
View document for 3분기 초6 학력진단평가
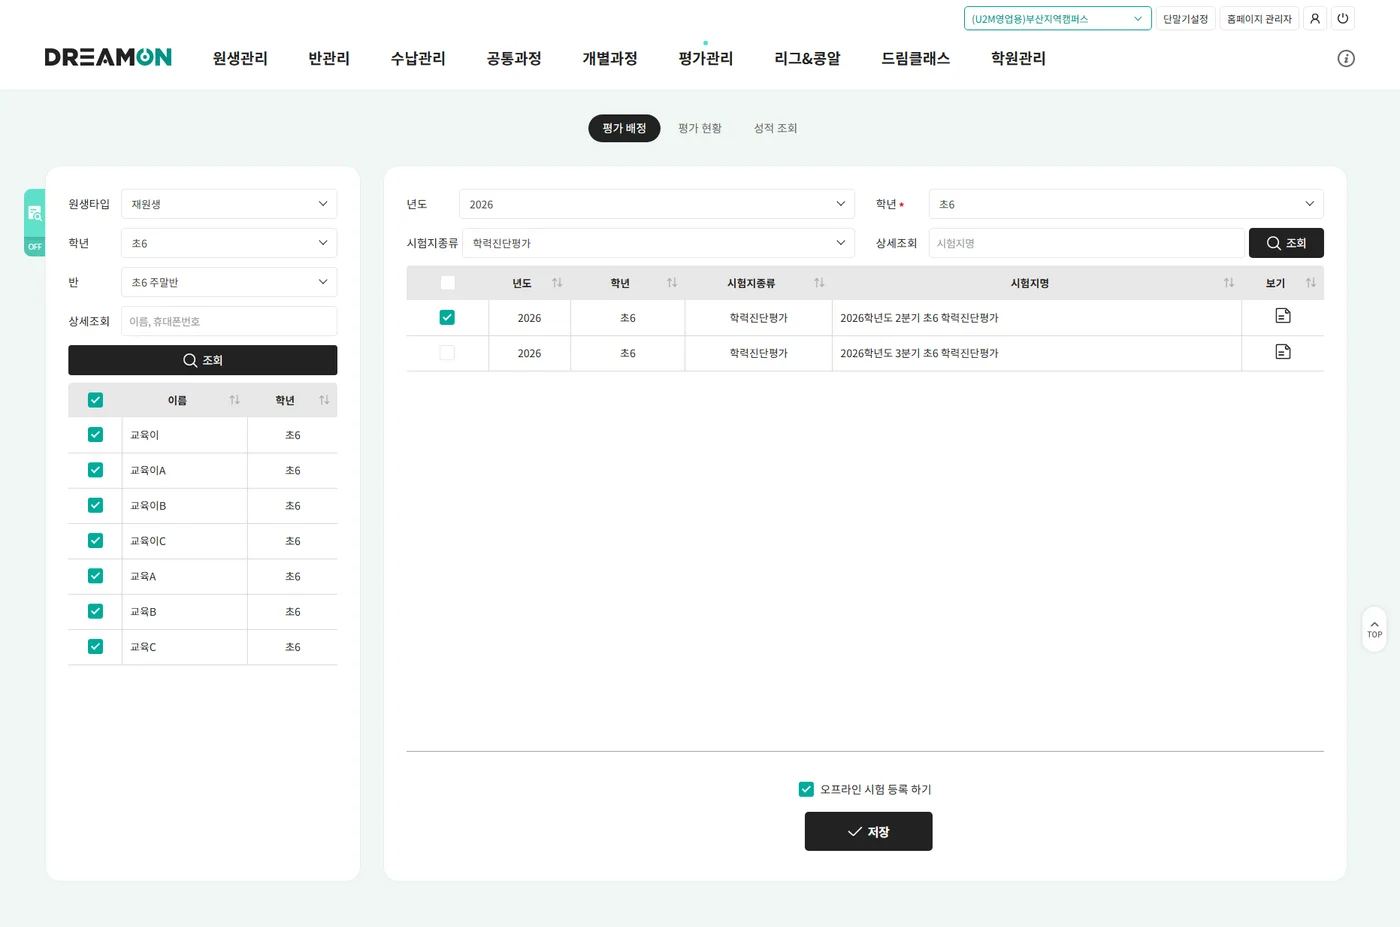(x=1283, y=352)
